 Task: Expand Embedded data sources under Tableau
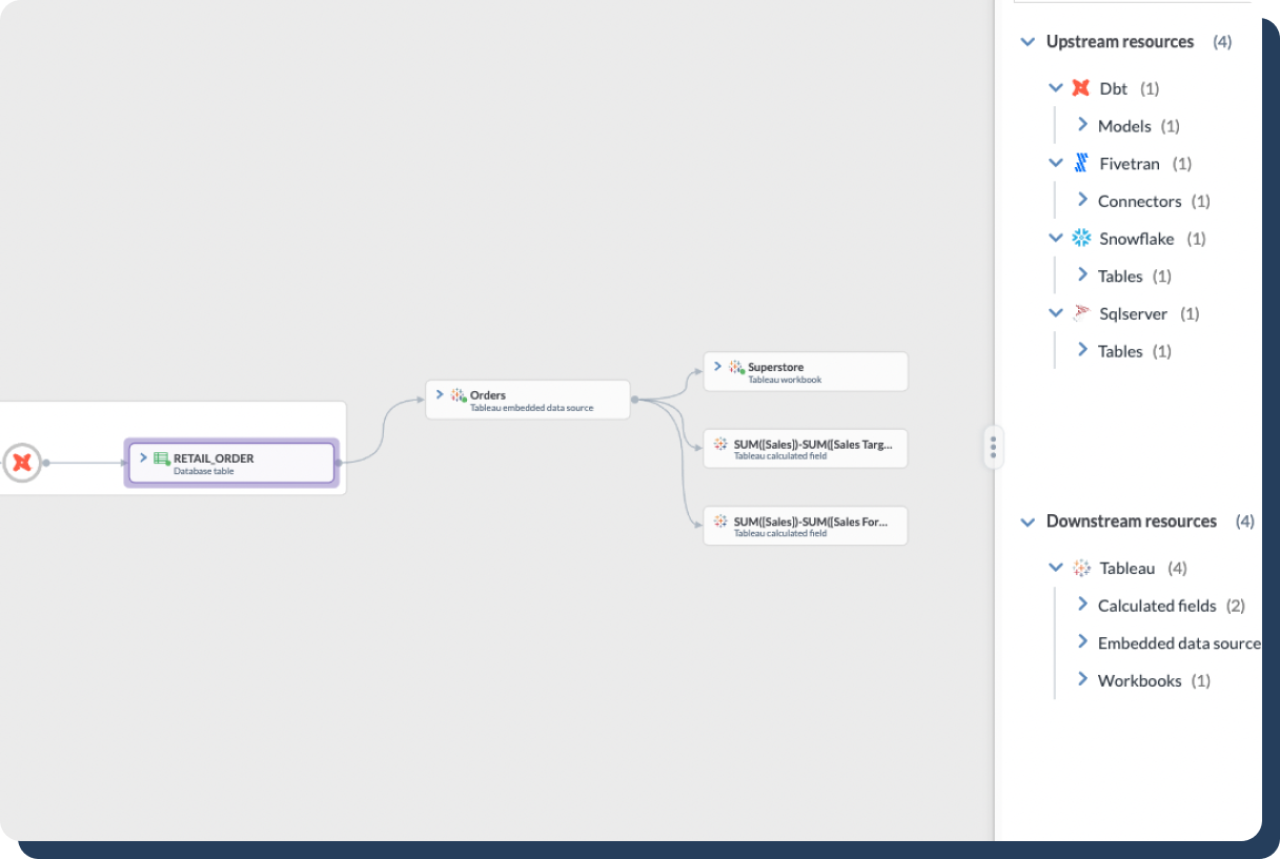pos(1082,642)
